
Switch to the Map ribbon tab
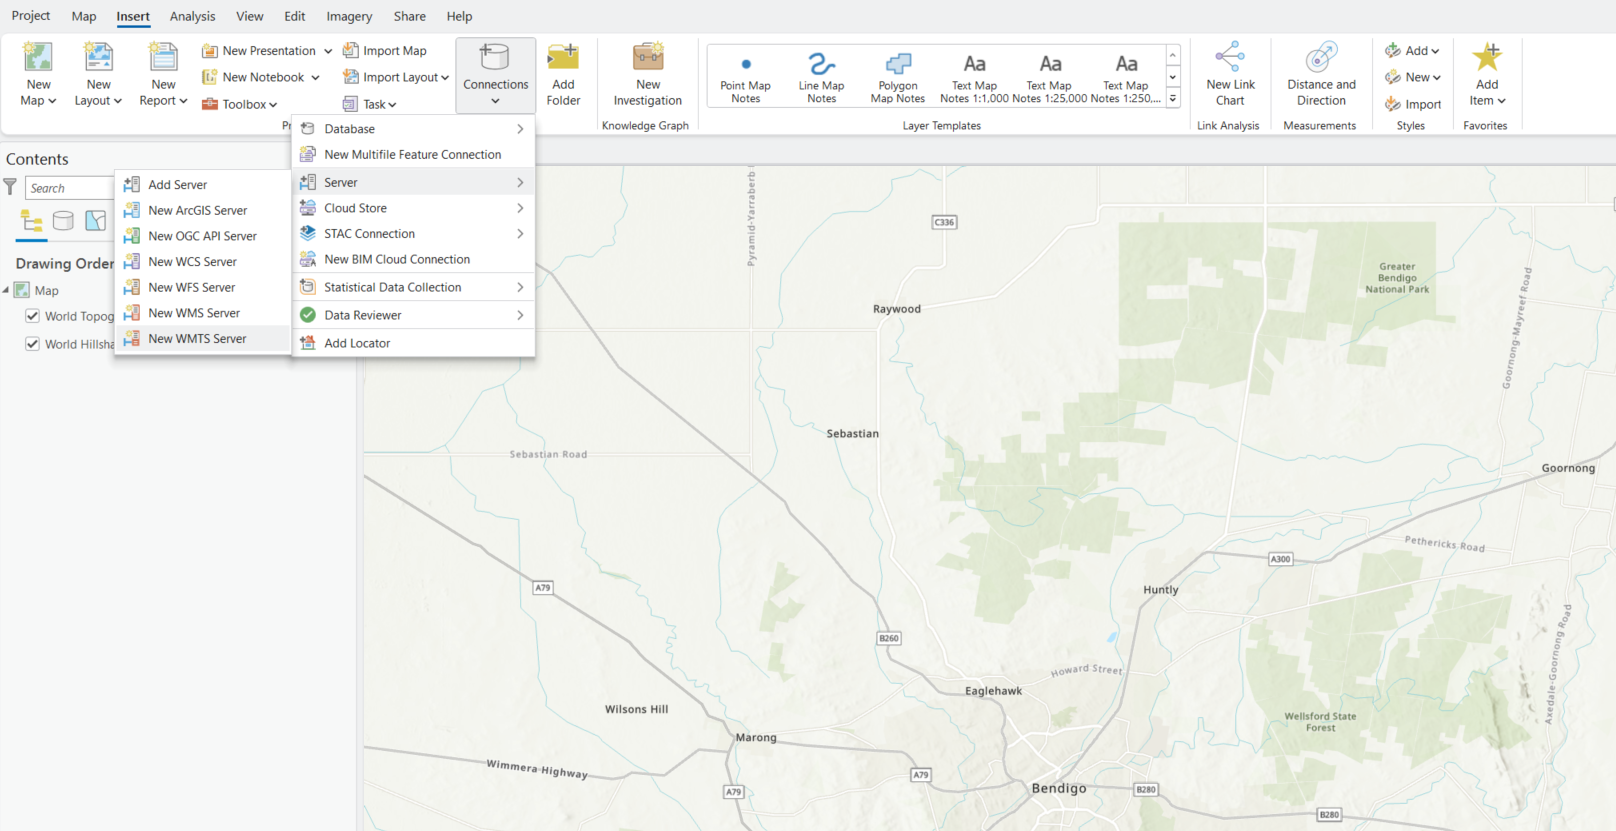(x=84, y=16)
